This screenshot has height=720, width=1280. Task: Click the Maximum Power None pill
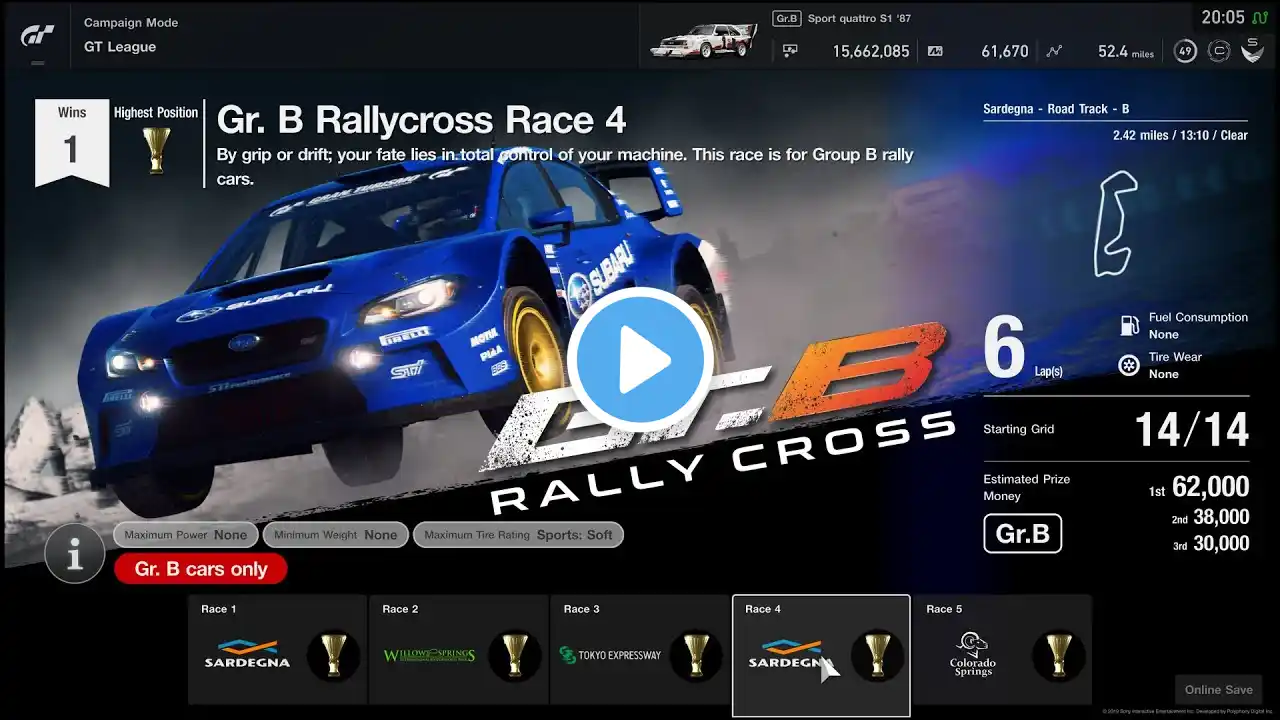186,535
